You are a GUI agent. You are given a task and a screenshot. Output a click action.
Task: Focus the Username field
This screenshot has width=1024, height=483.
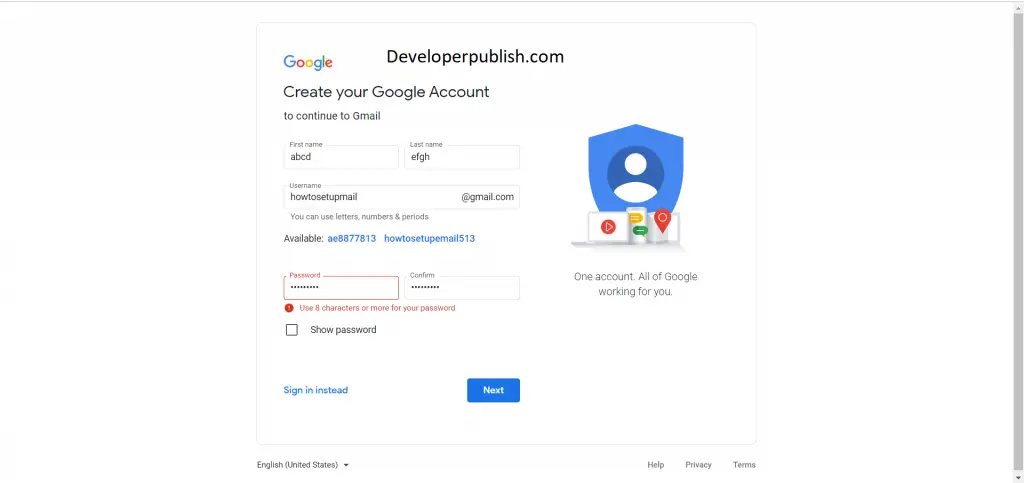pyautogui.click(x=402, y=197)
